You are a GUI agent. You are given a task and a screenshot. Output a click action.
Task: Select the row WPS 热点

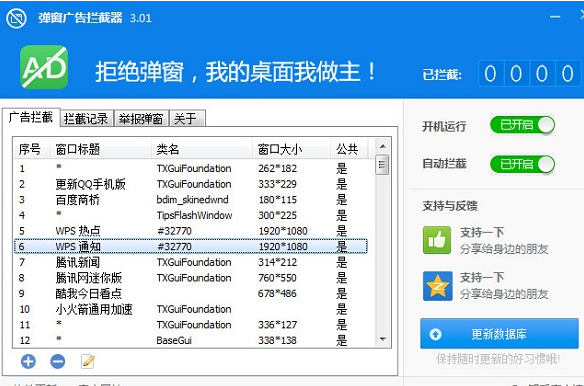click(x=191, y=231)
